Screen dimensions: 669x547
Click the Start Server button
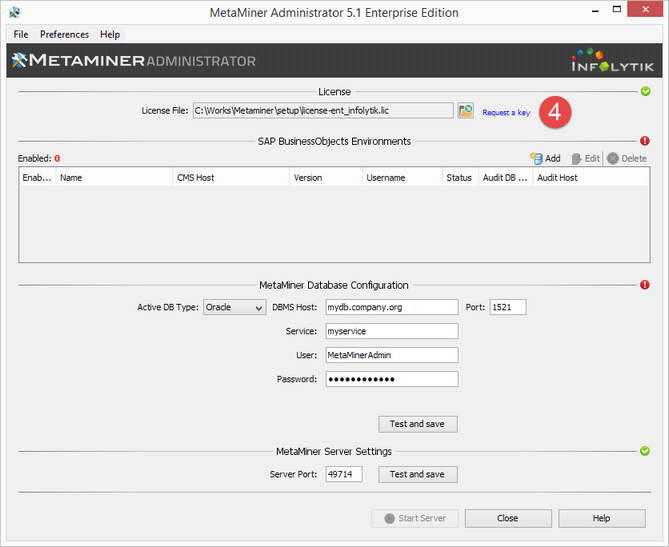(415, 518)
